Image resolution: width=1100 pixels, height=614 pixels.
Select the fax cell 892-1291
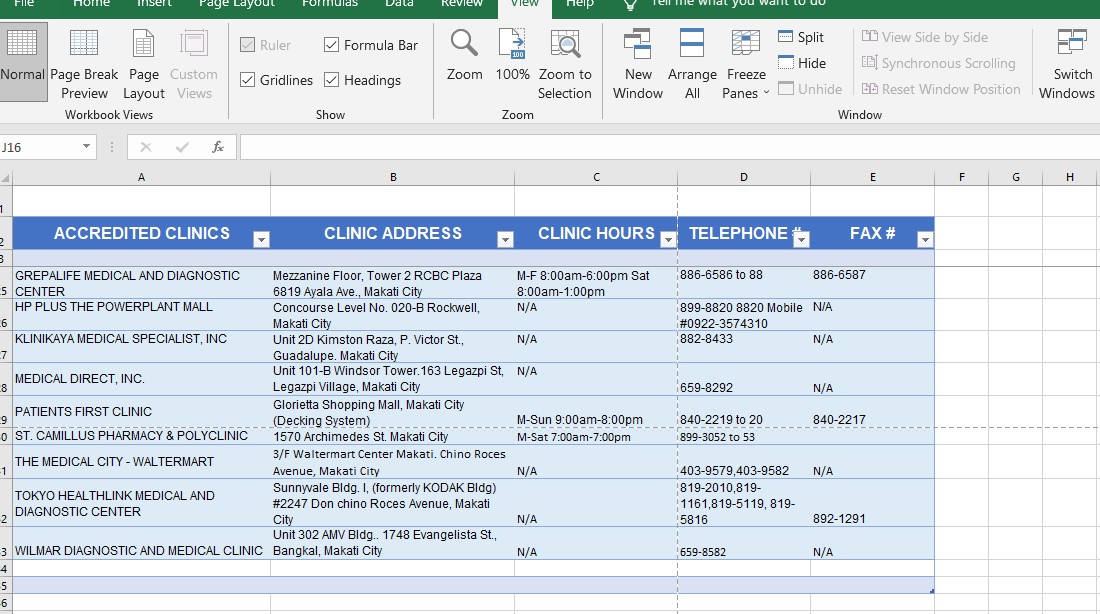[x=873, y=502]
